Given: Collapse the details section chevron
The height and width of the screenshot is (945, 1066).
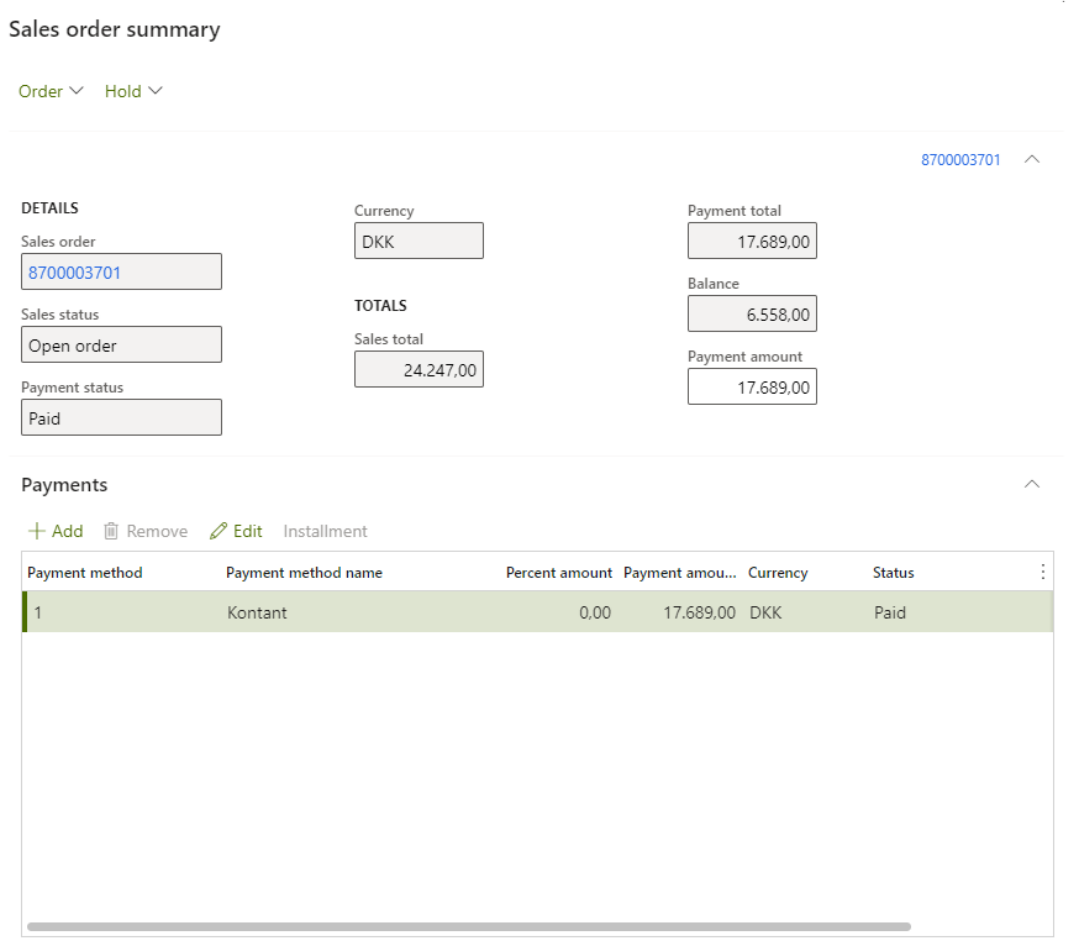Looking at the screenshot, I should (1033, 159).
